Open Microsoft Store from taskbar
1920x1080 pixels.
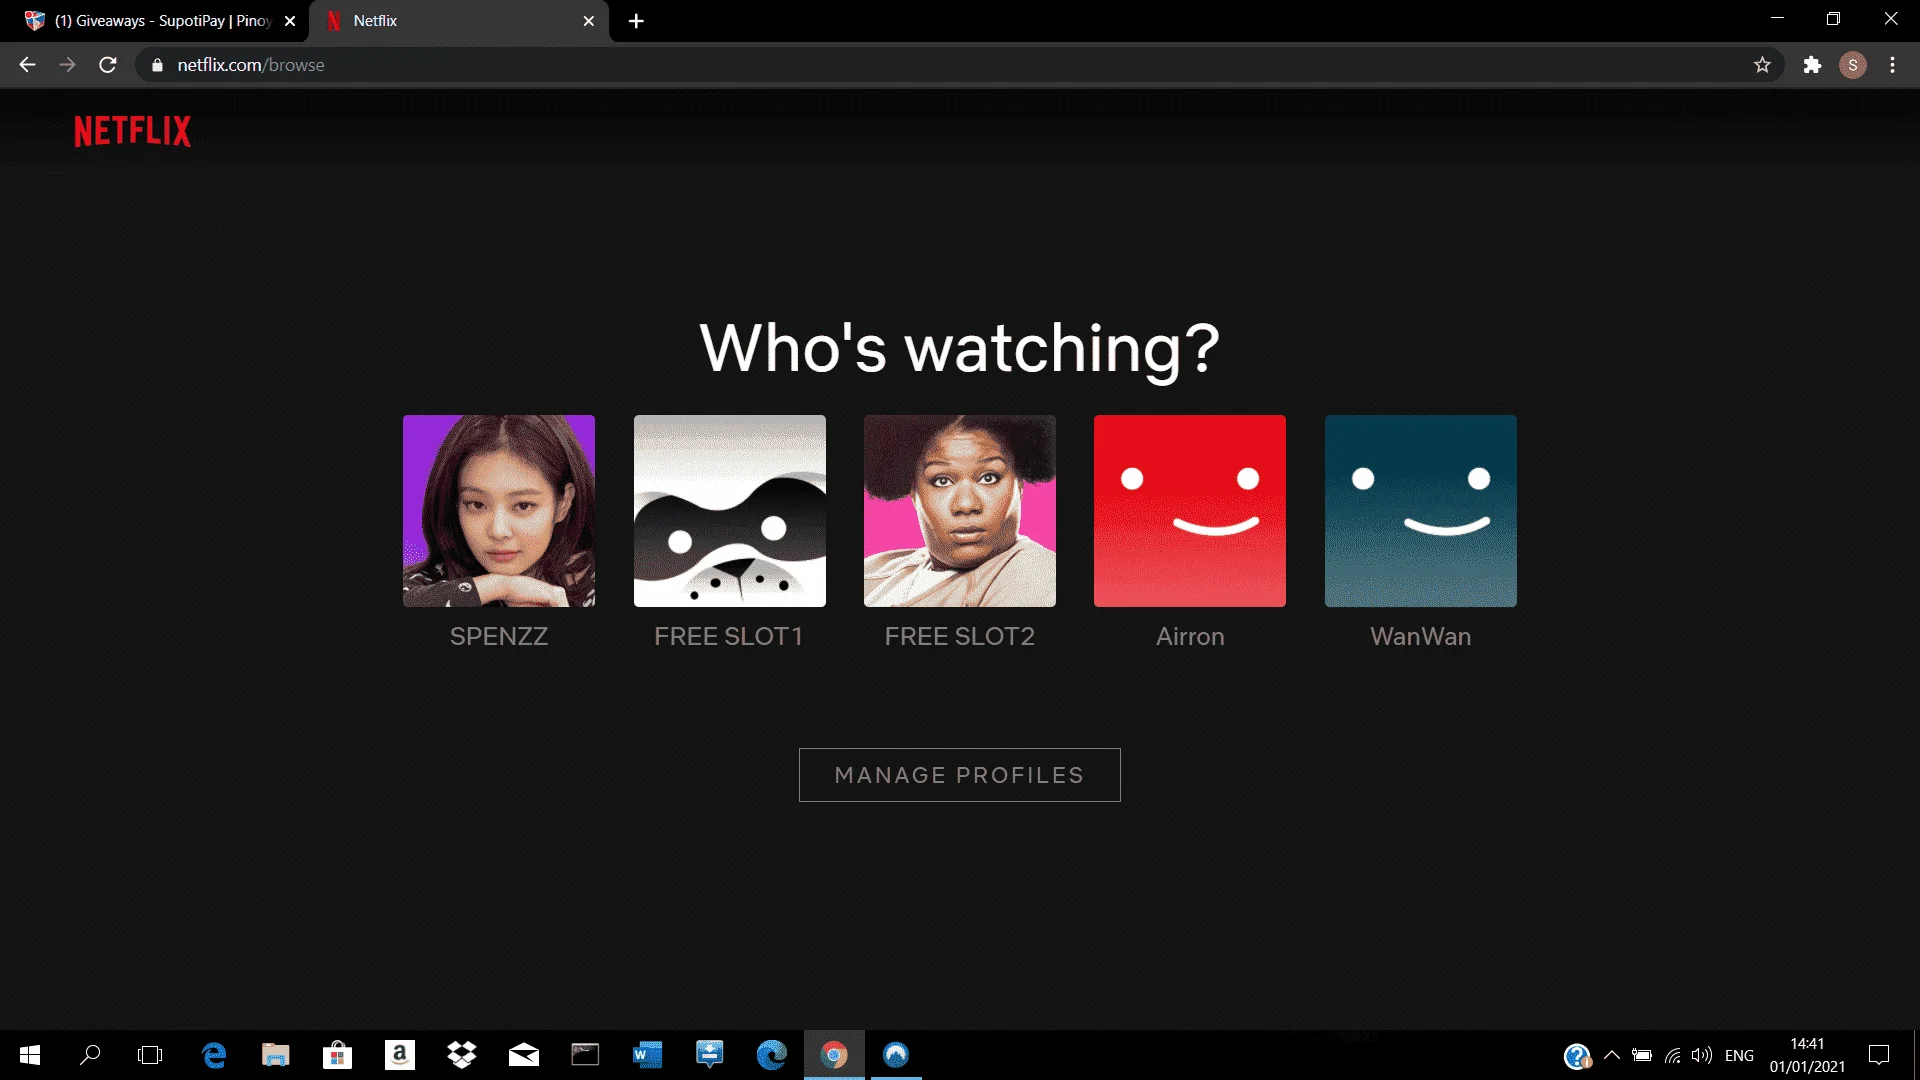tap(337, 1055)
